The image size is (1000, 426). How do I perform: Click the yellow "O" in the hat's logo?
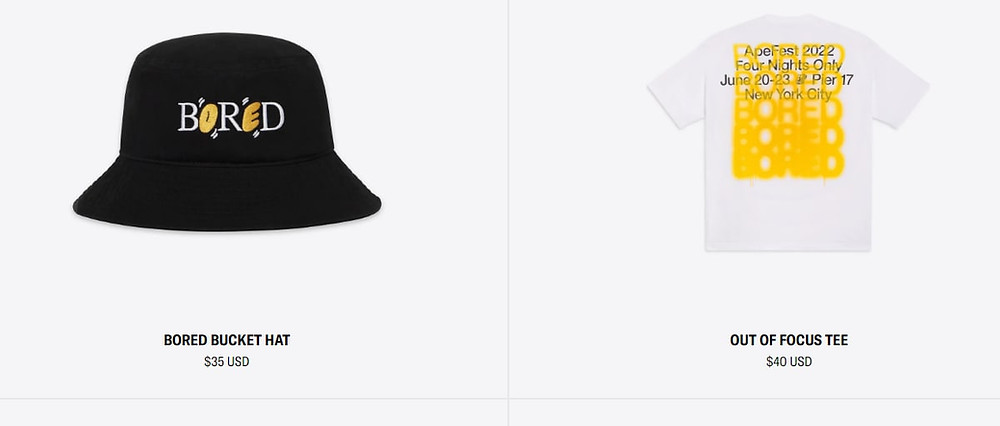click(208, 117)
